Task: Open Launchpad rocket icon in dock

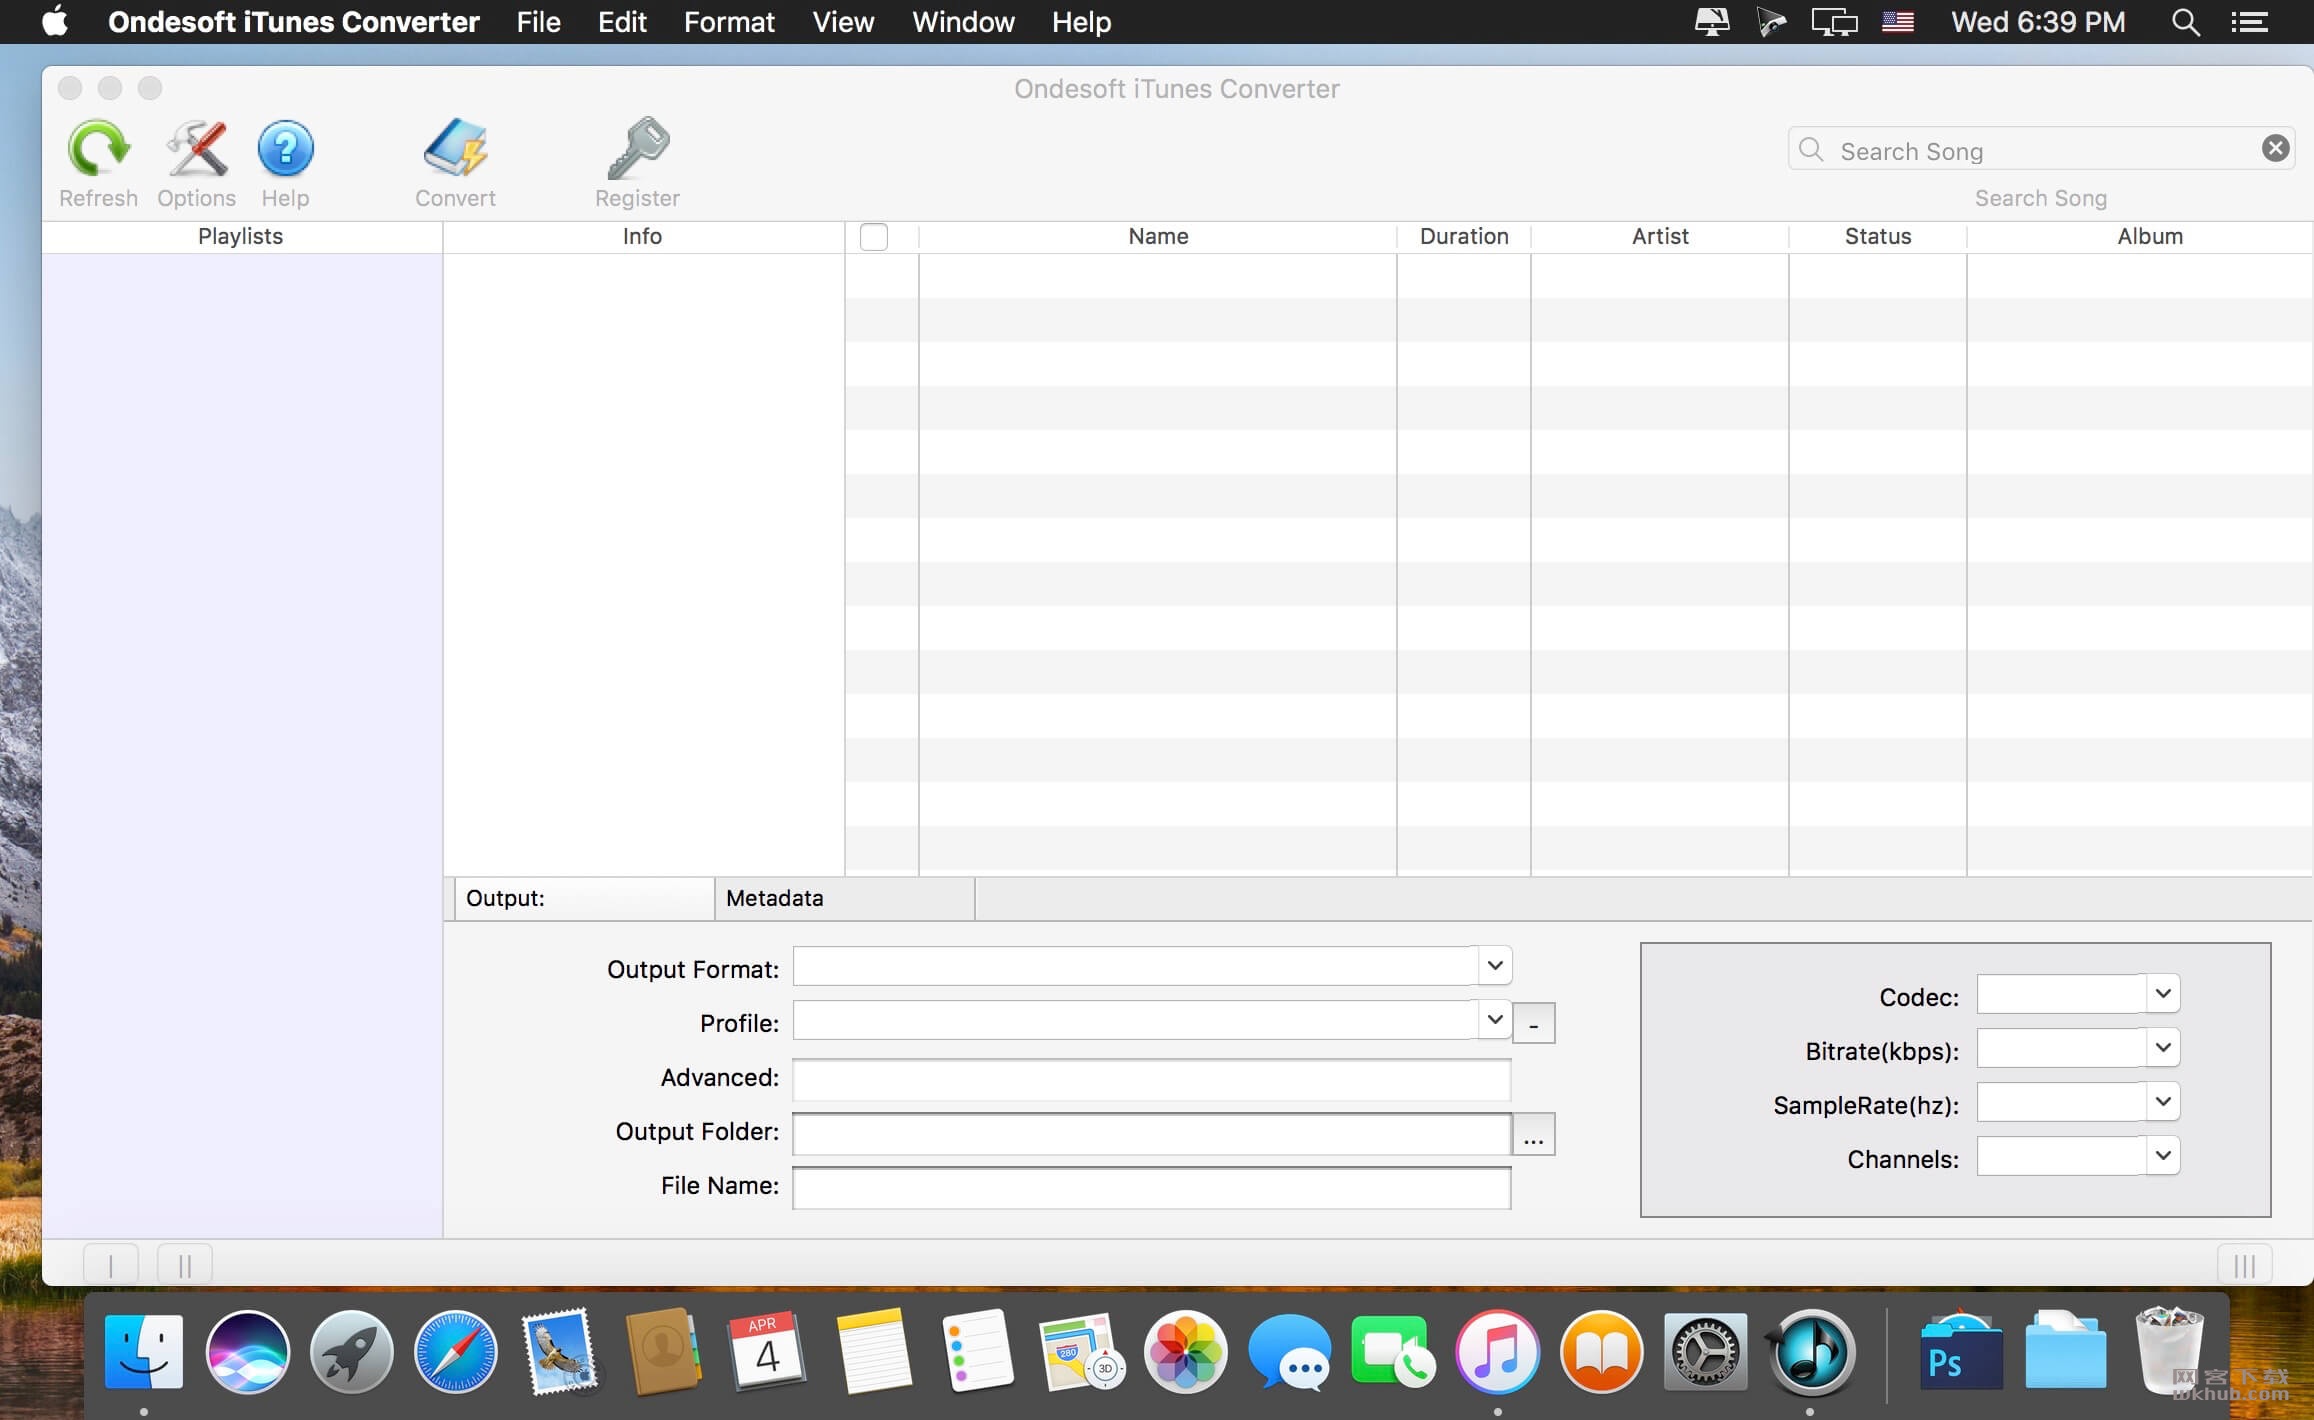Action: 351,1352
